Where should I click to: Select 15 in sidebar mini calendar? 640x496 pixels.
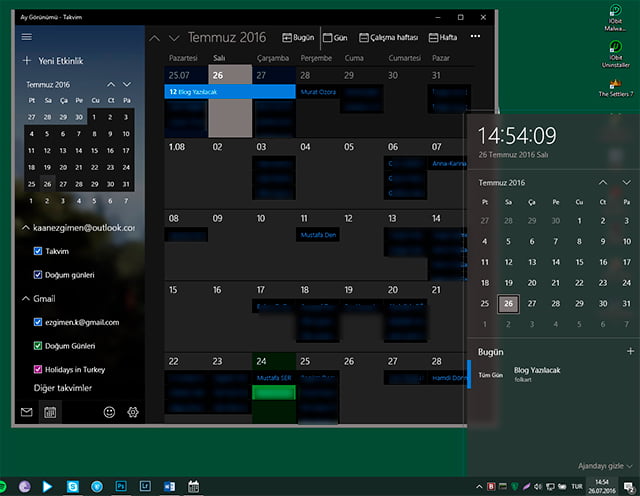tap(95, 151)
